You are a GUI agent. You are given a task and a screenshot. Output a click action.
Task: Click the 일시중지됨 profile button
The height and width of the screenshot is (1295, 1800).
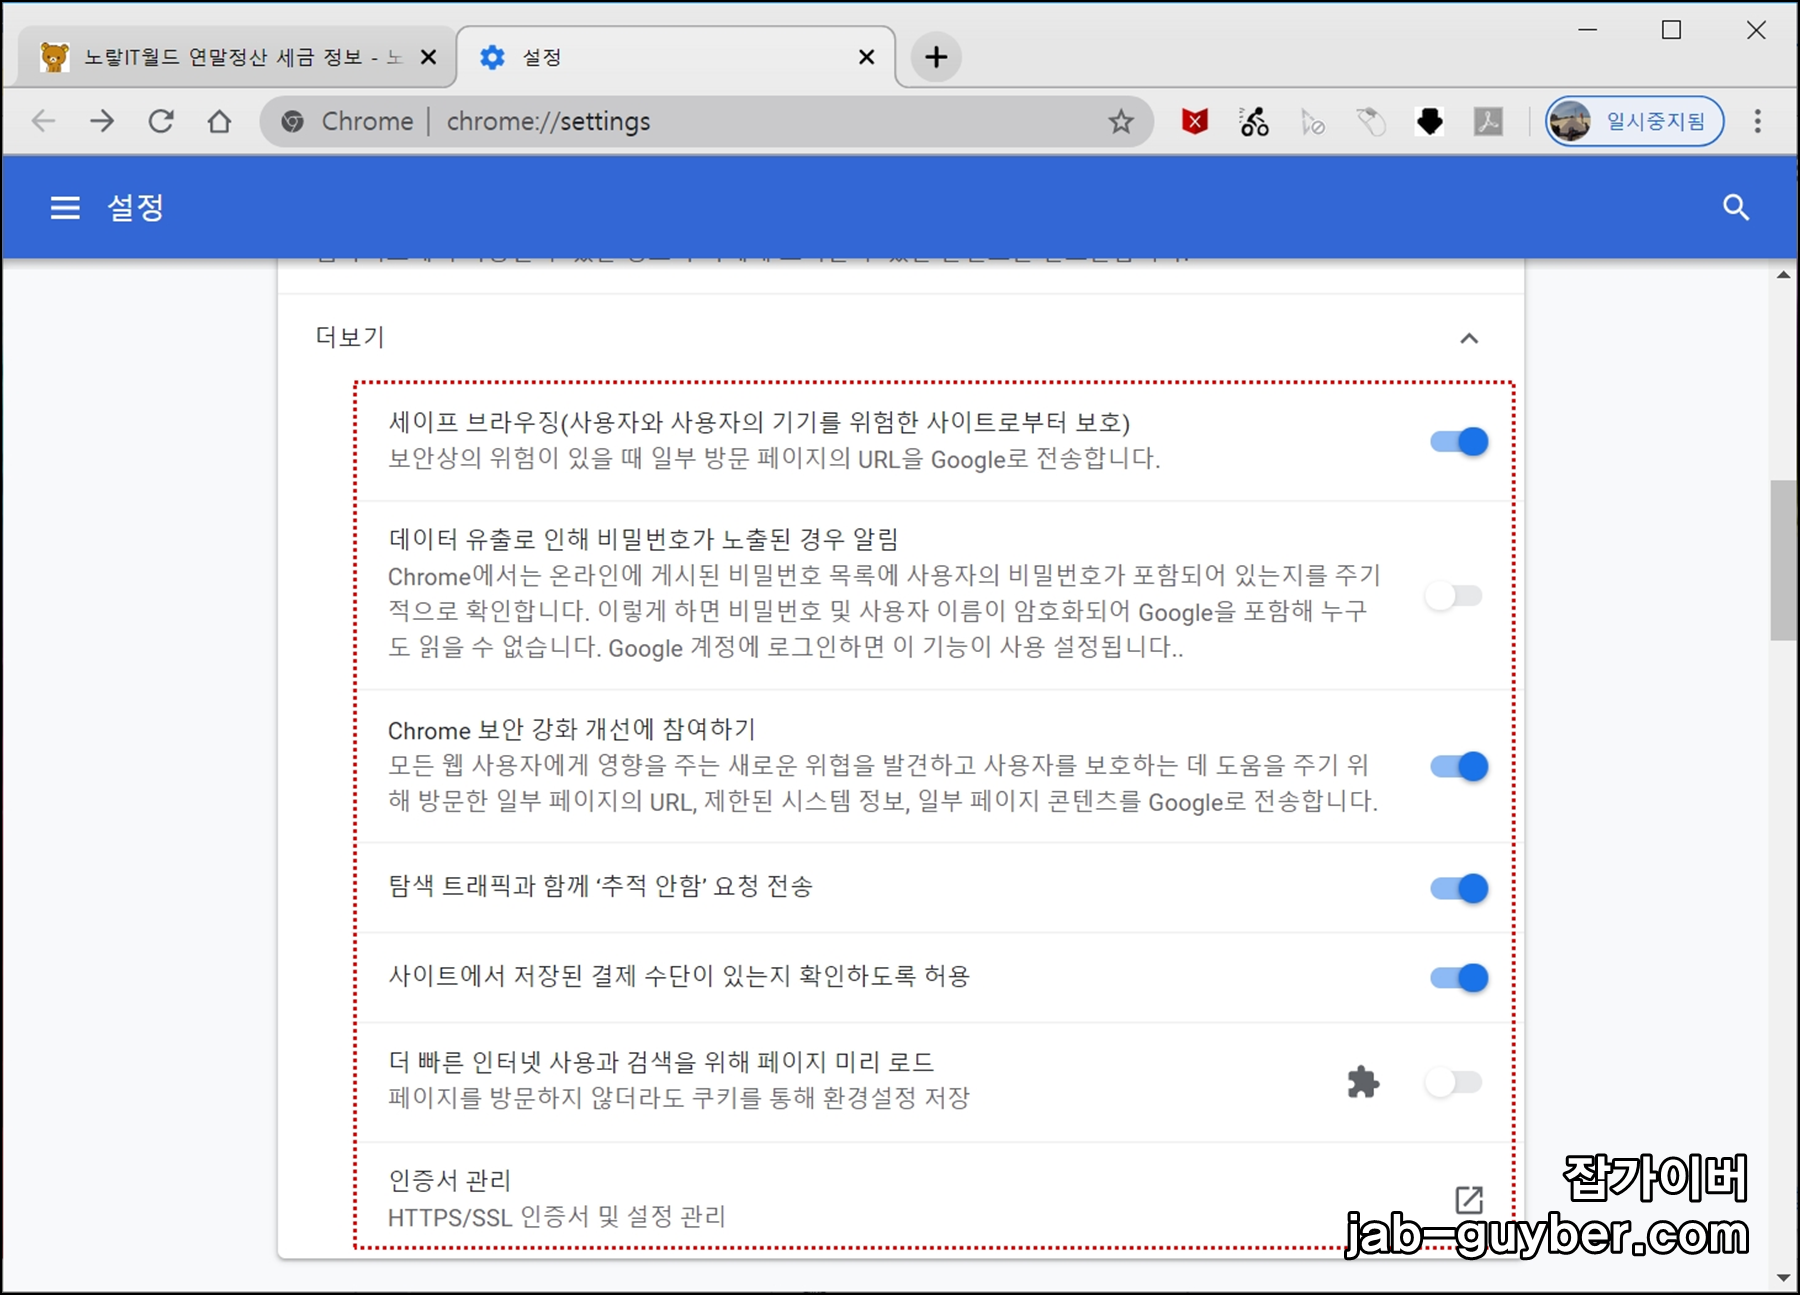1635,121
